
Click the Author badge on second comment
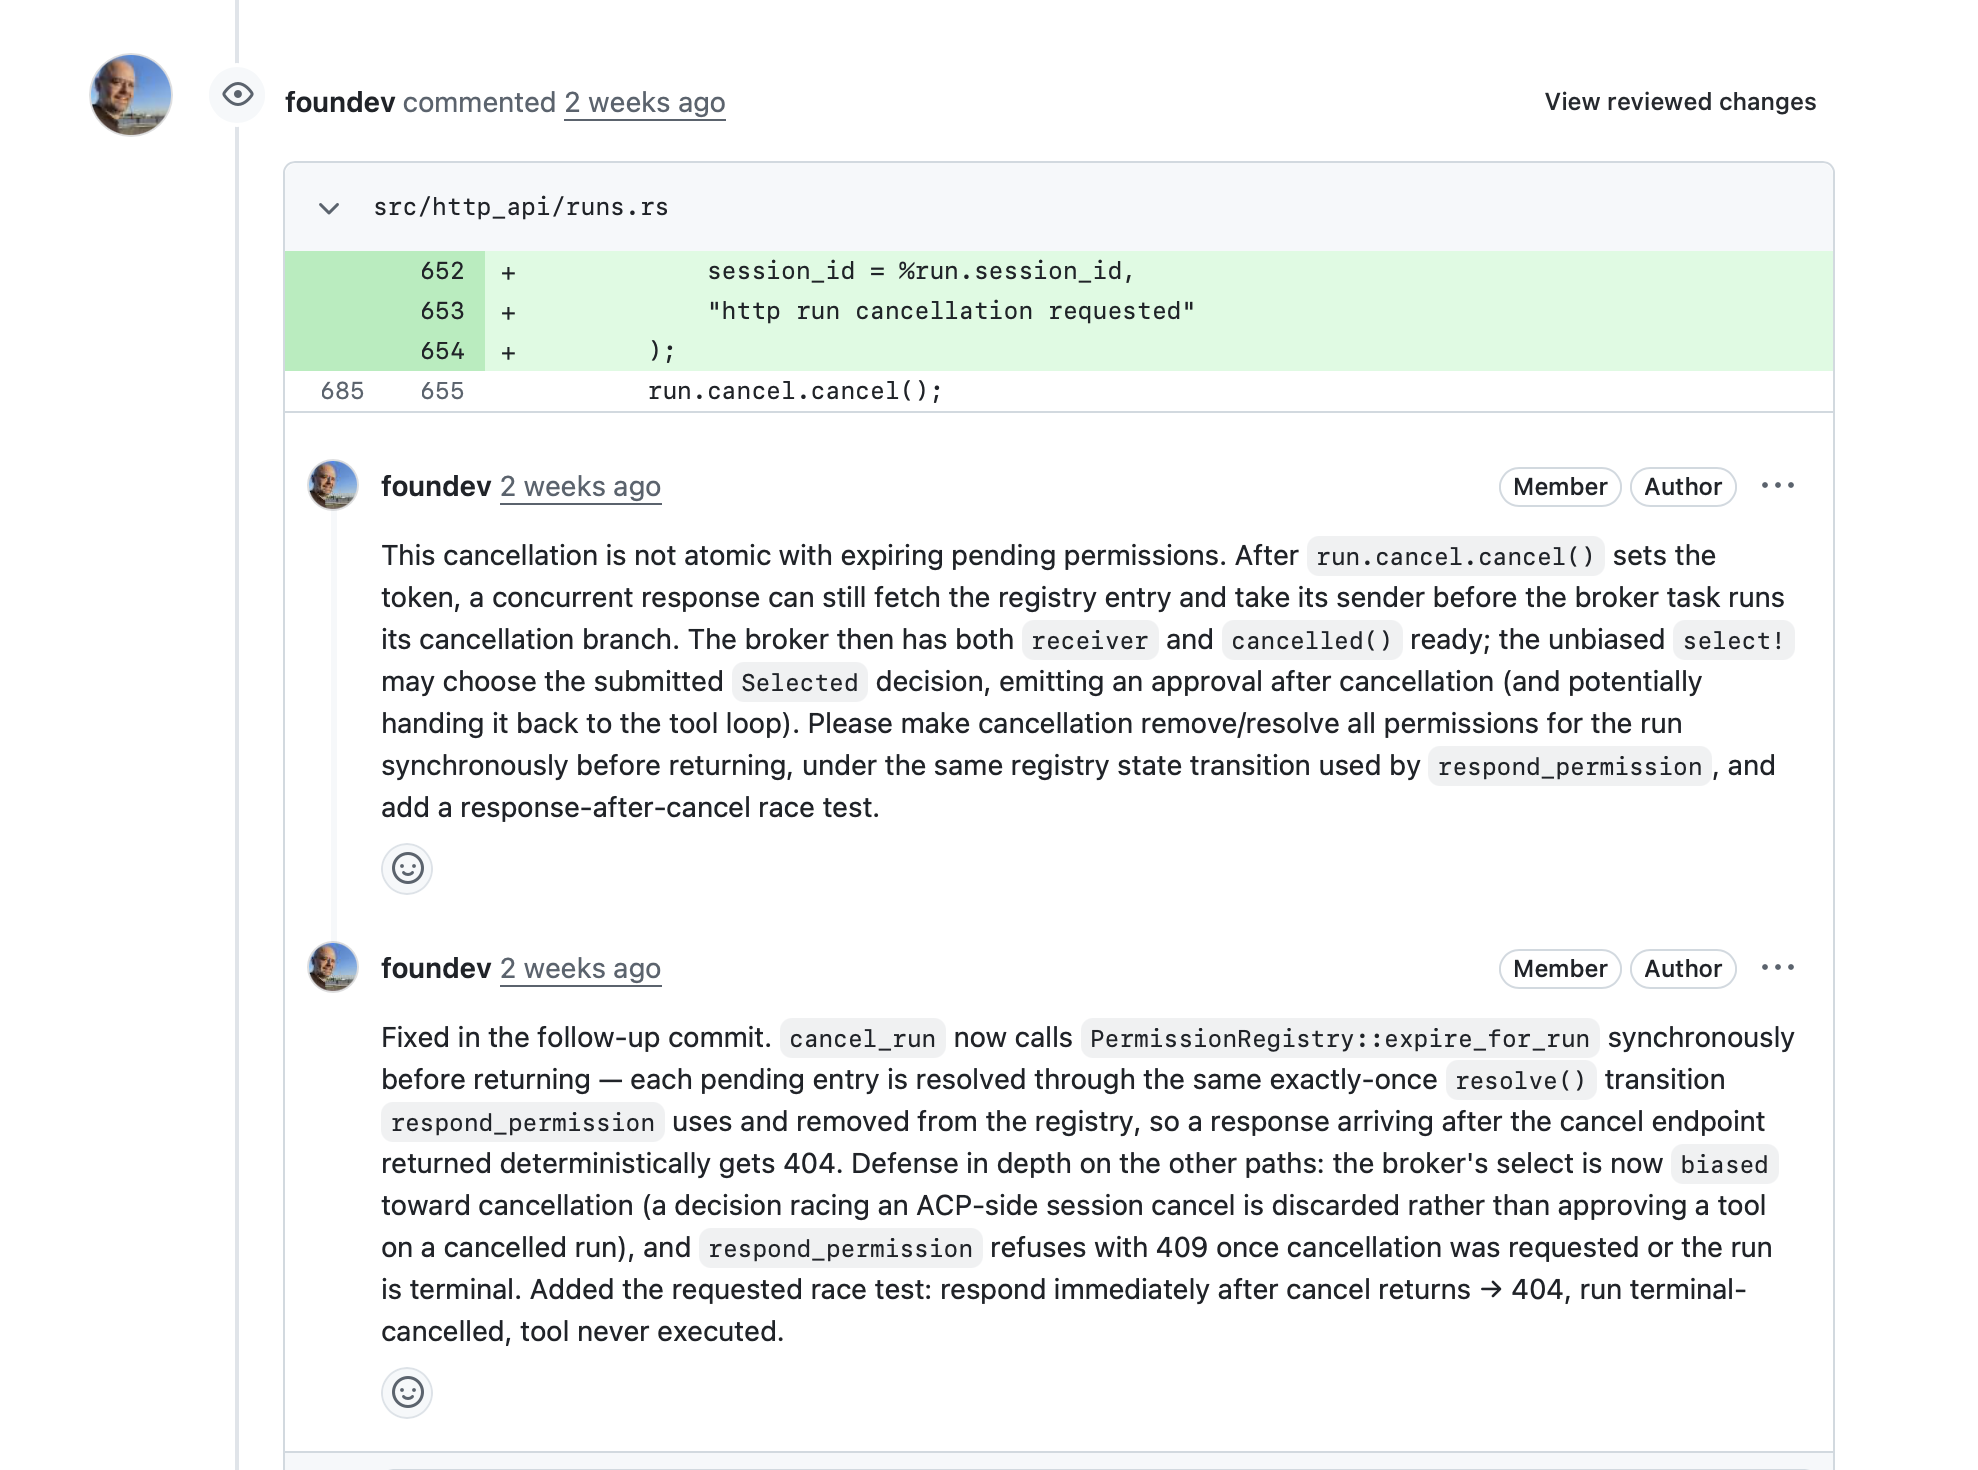1683,969
